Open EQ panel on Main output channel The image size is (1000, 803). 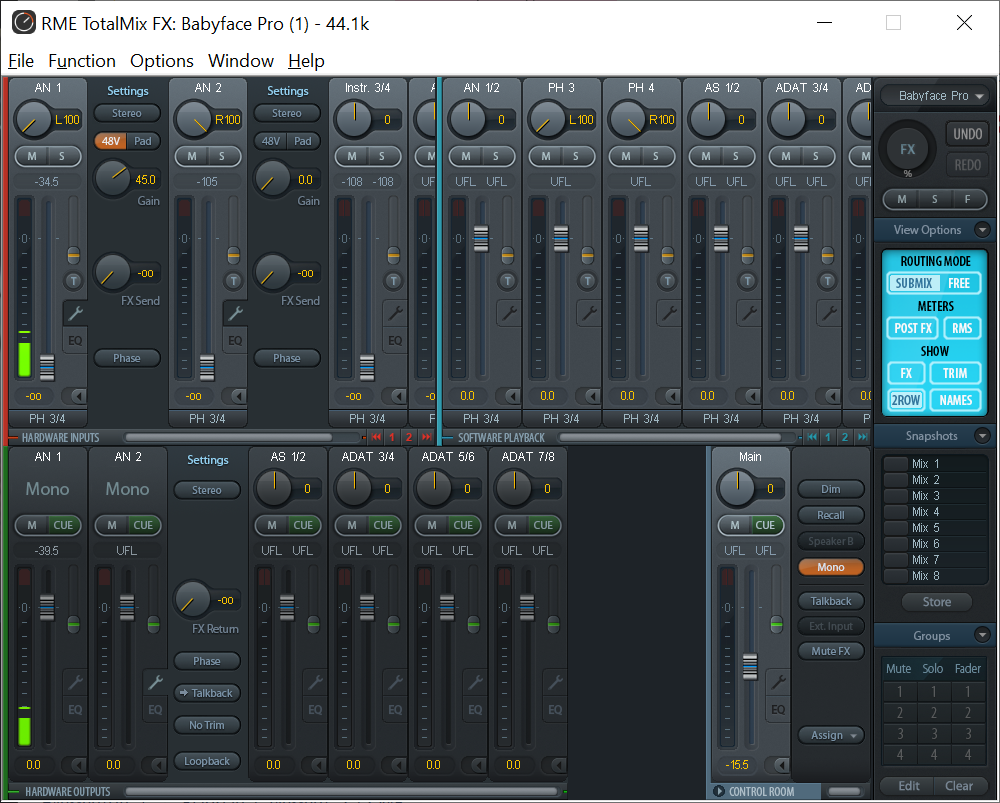click(x=778, y=709)
